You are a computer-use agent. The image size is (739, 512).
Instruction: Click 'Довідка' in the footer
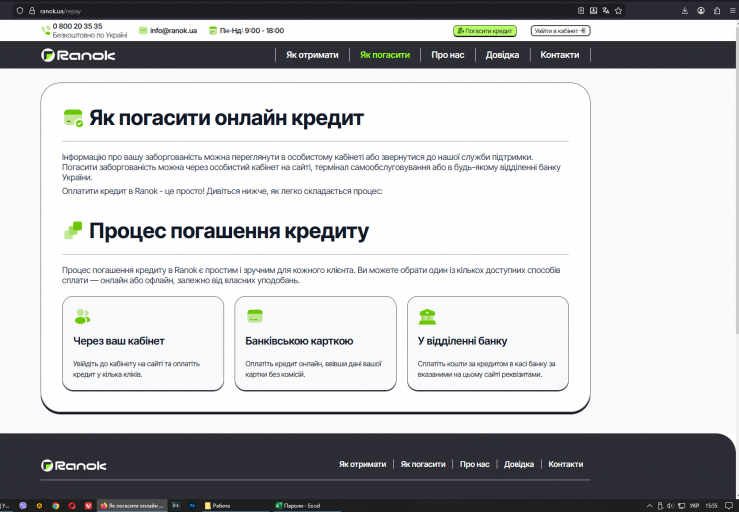tap(519, 464)
